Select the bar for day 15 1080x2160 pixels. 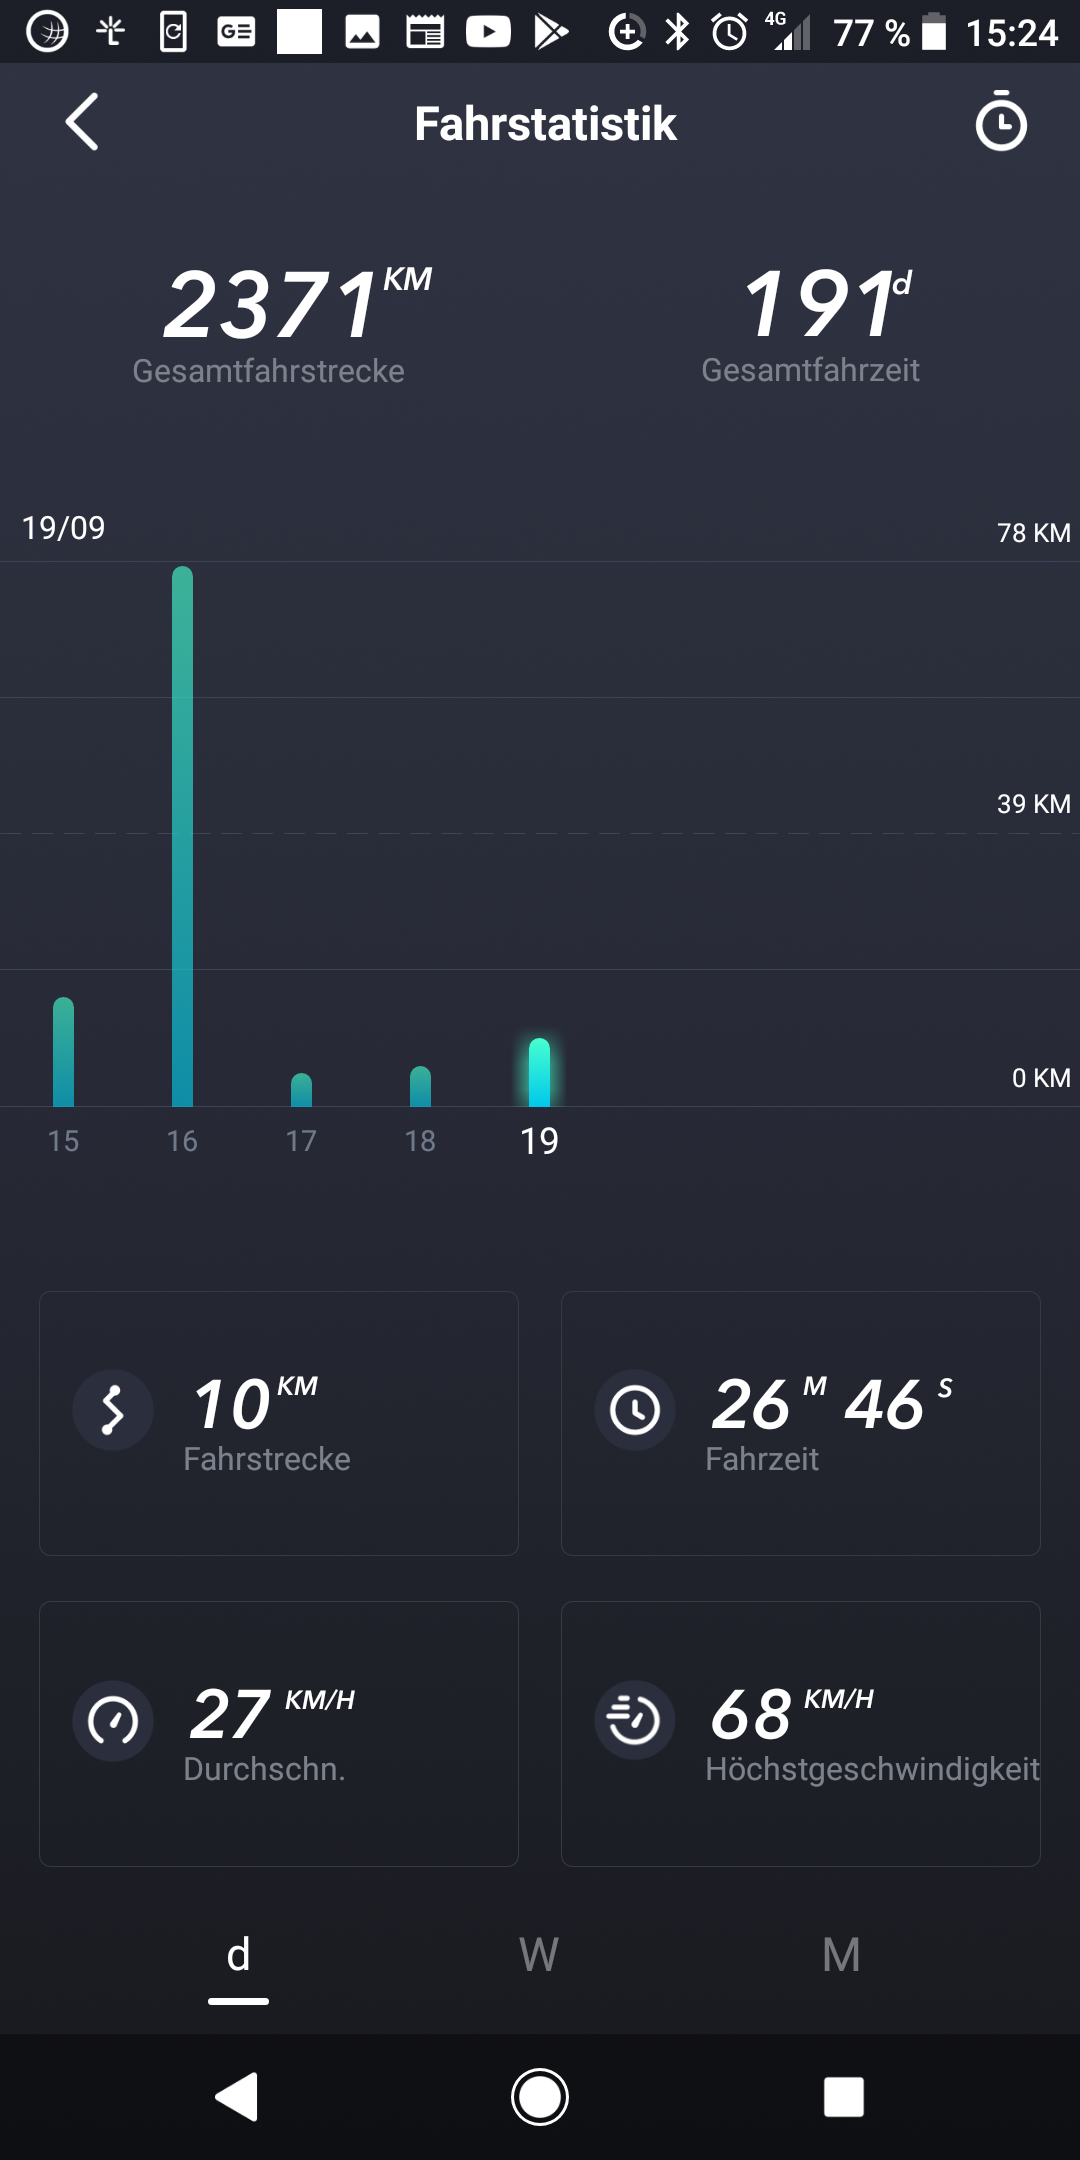[x=63, y=1052]
